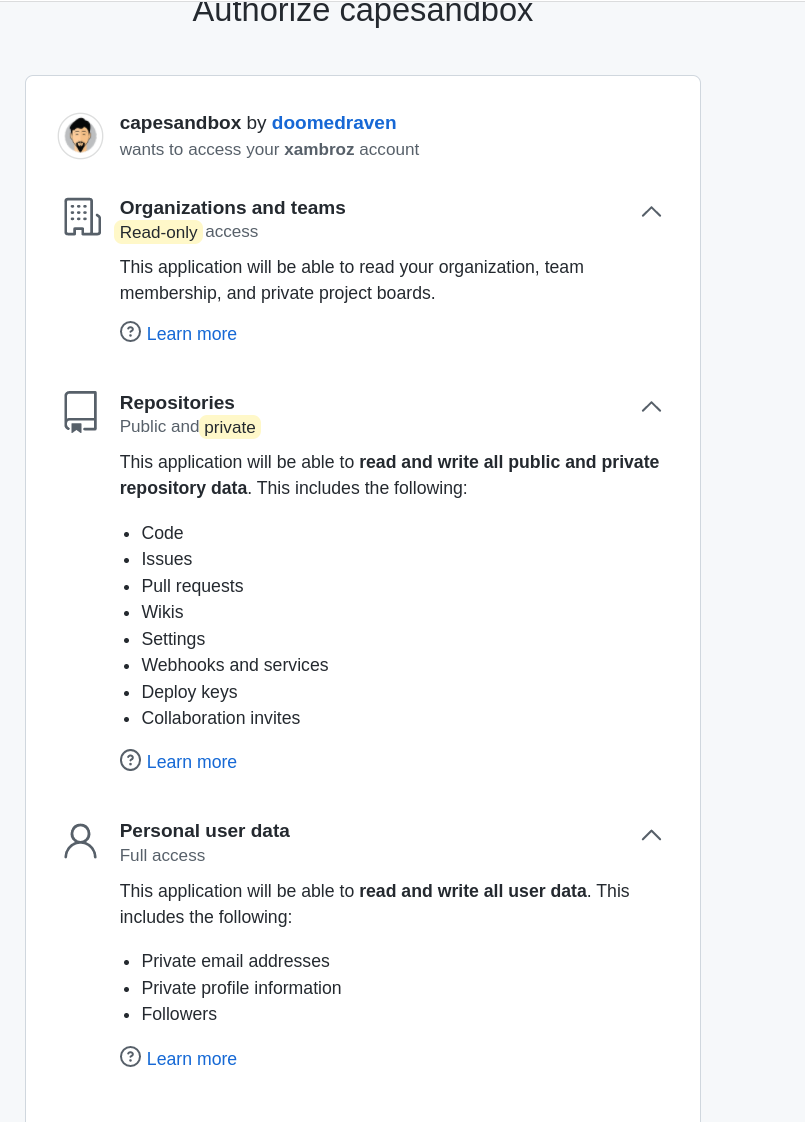Click the capesandbox avatar image

[x=80, y=135]
